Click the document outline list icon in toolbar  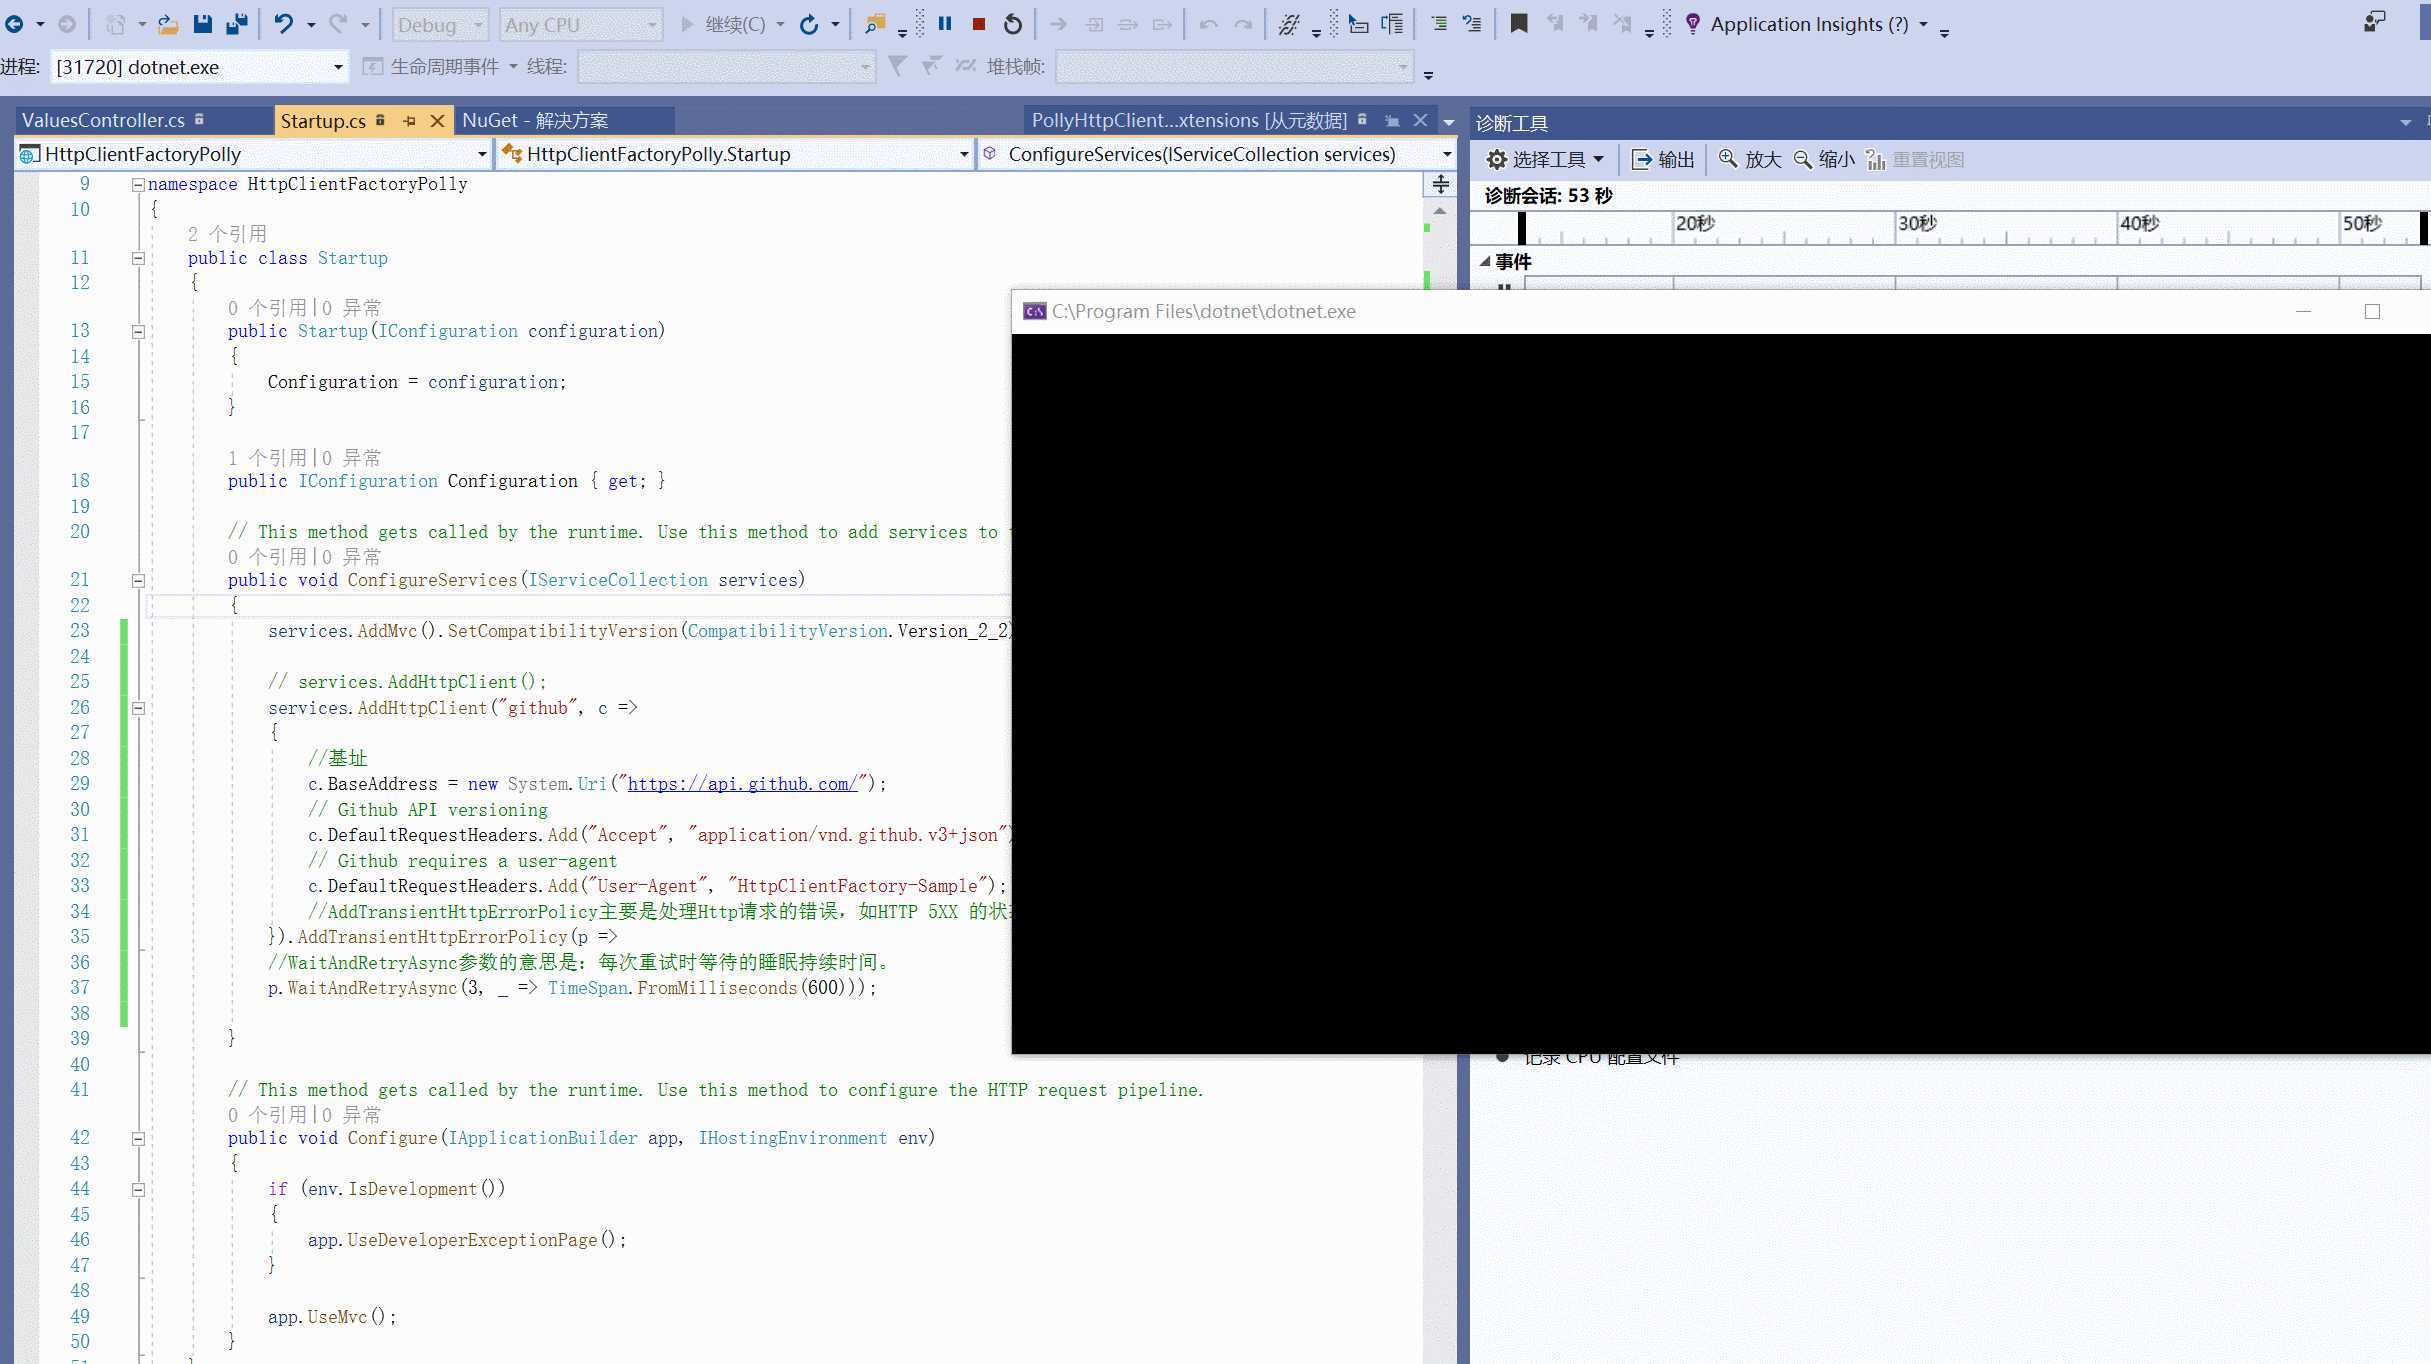[1392, 24]
